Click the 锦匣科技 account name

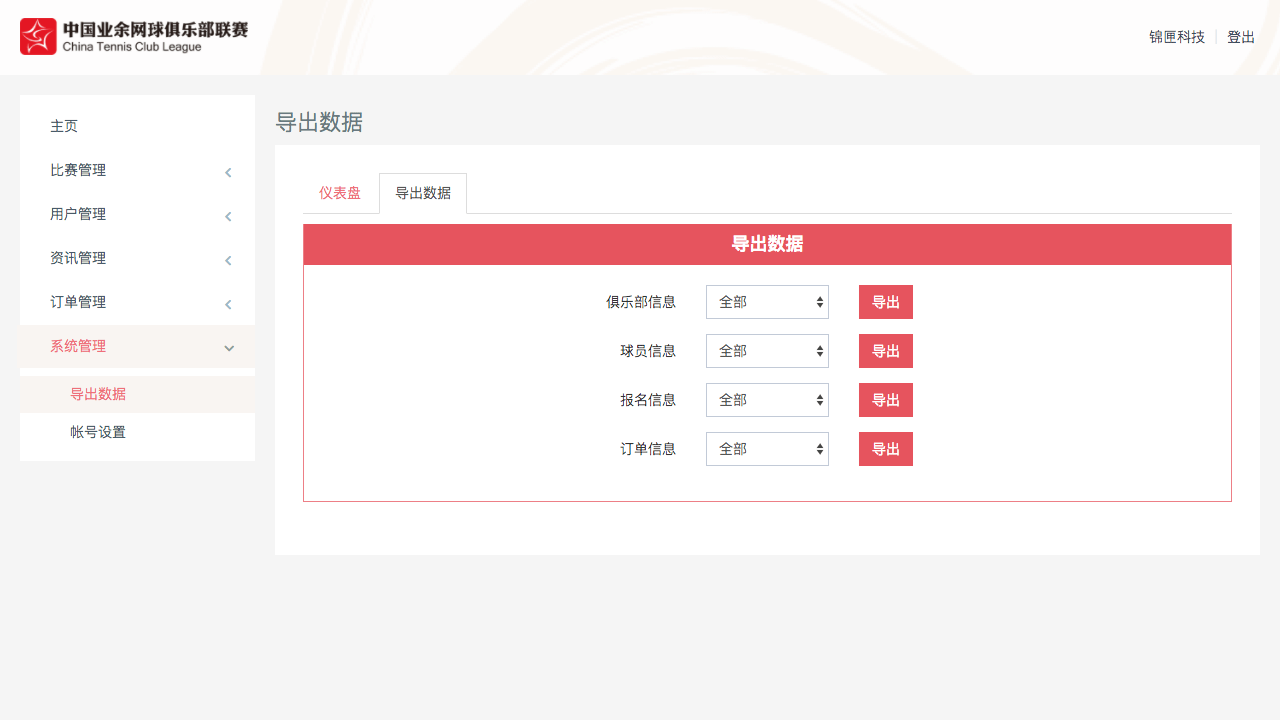tap(1177, 37)
